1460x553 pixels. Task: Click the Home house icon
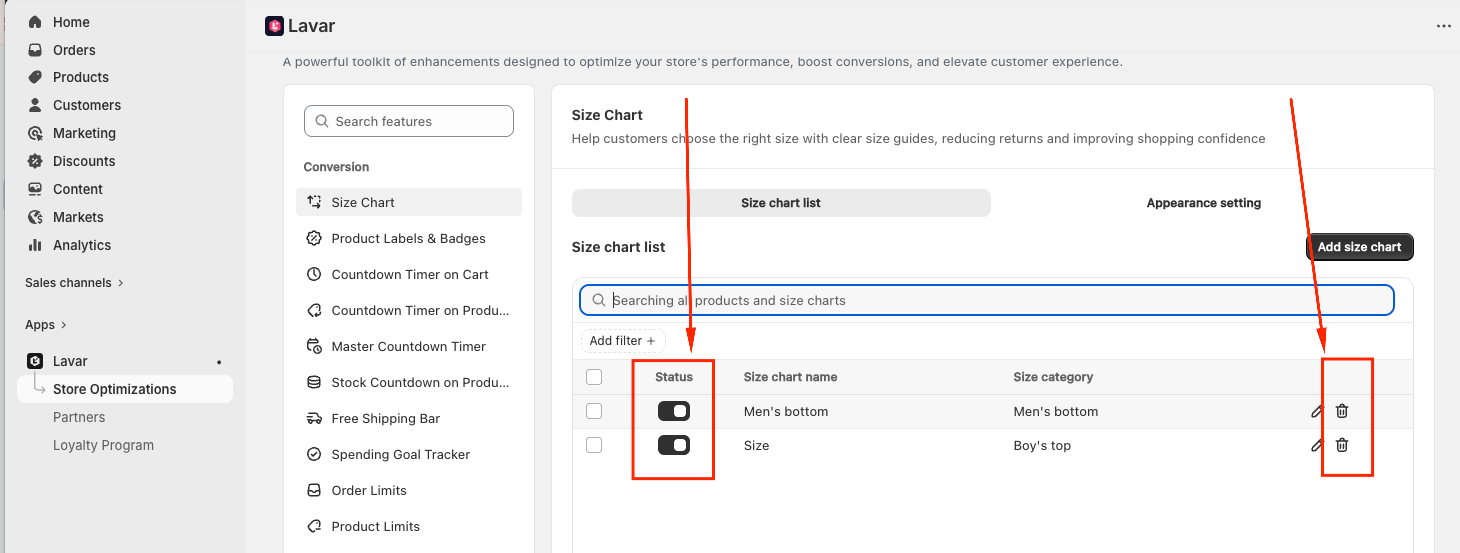point(35,22)
